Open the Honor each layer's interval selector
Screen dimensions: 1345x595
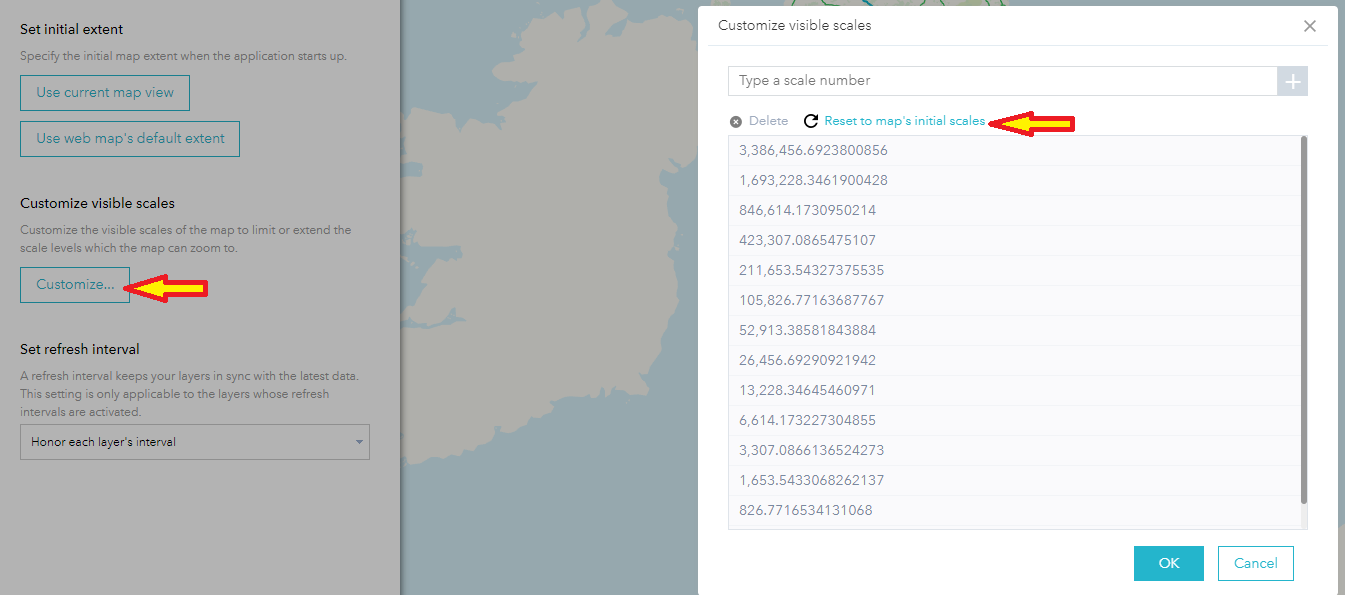click(x=195, y=441)
